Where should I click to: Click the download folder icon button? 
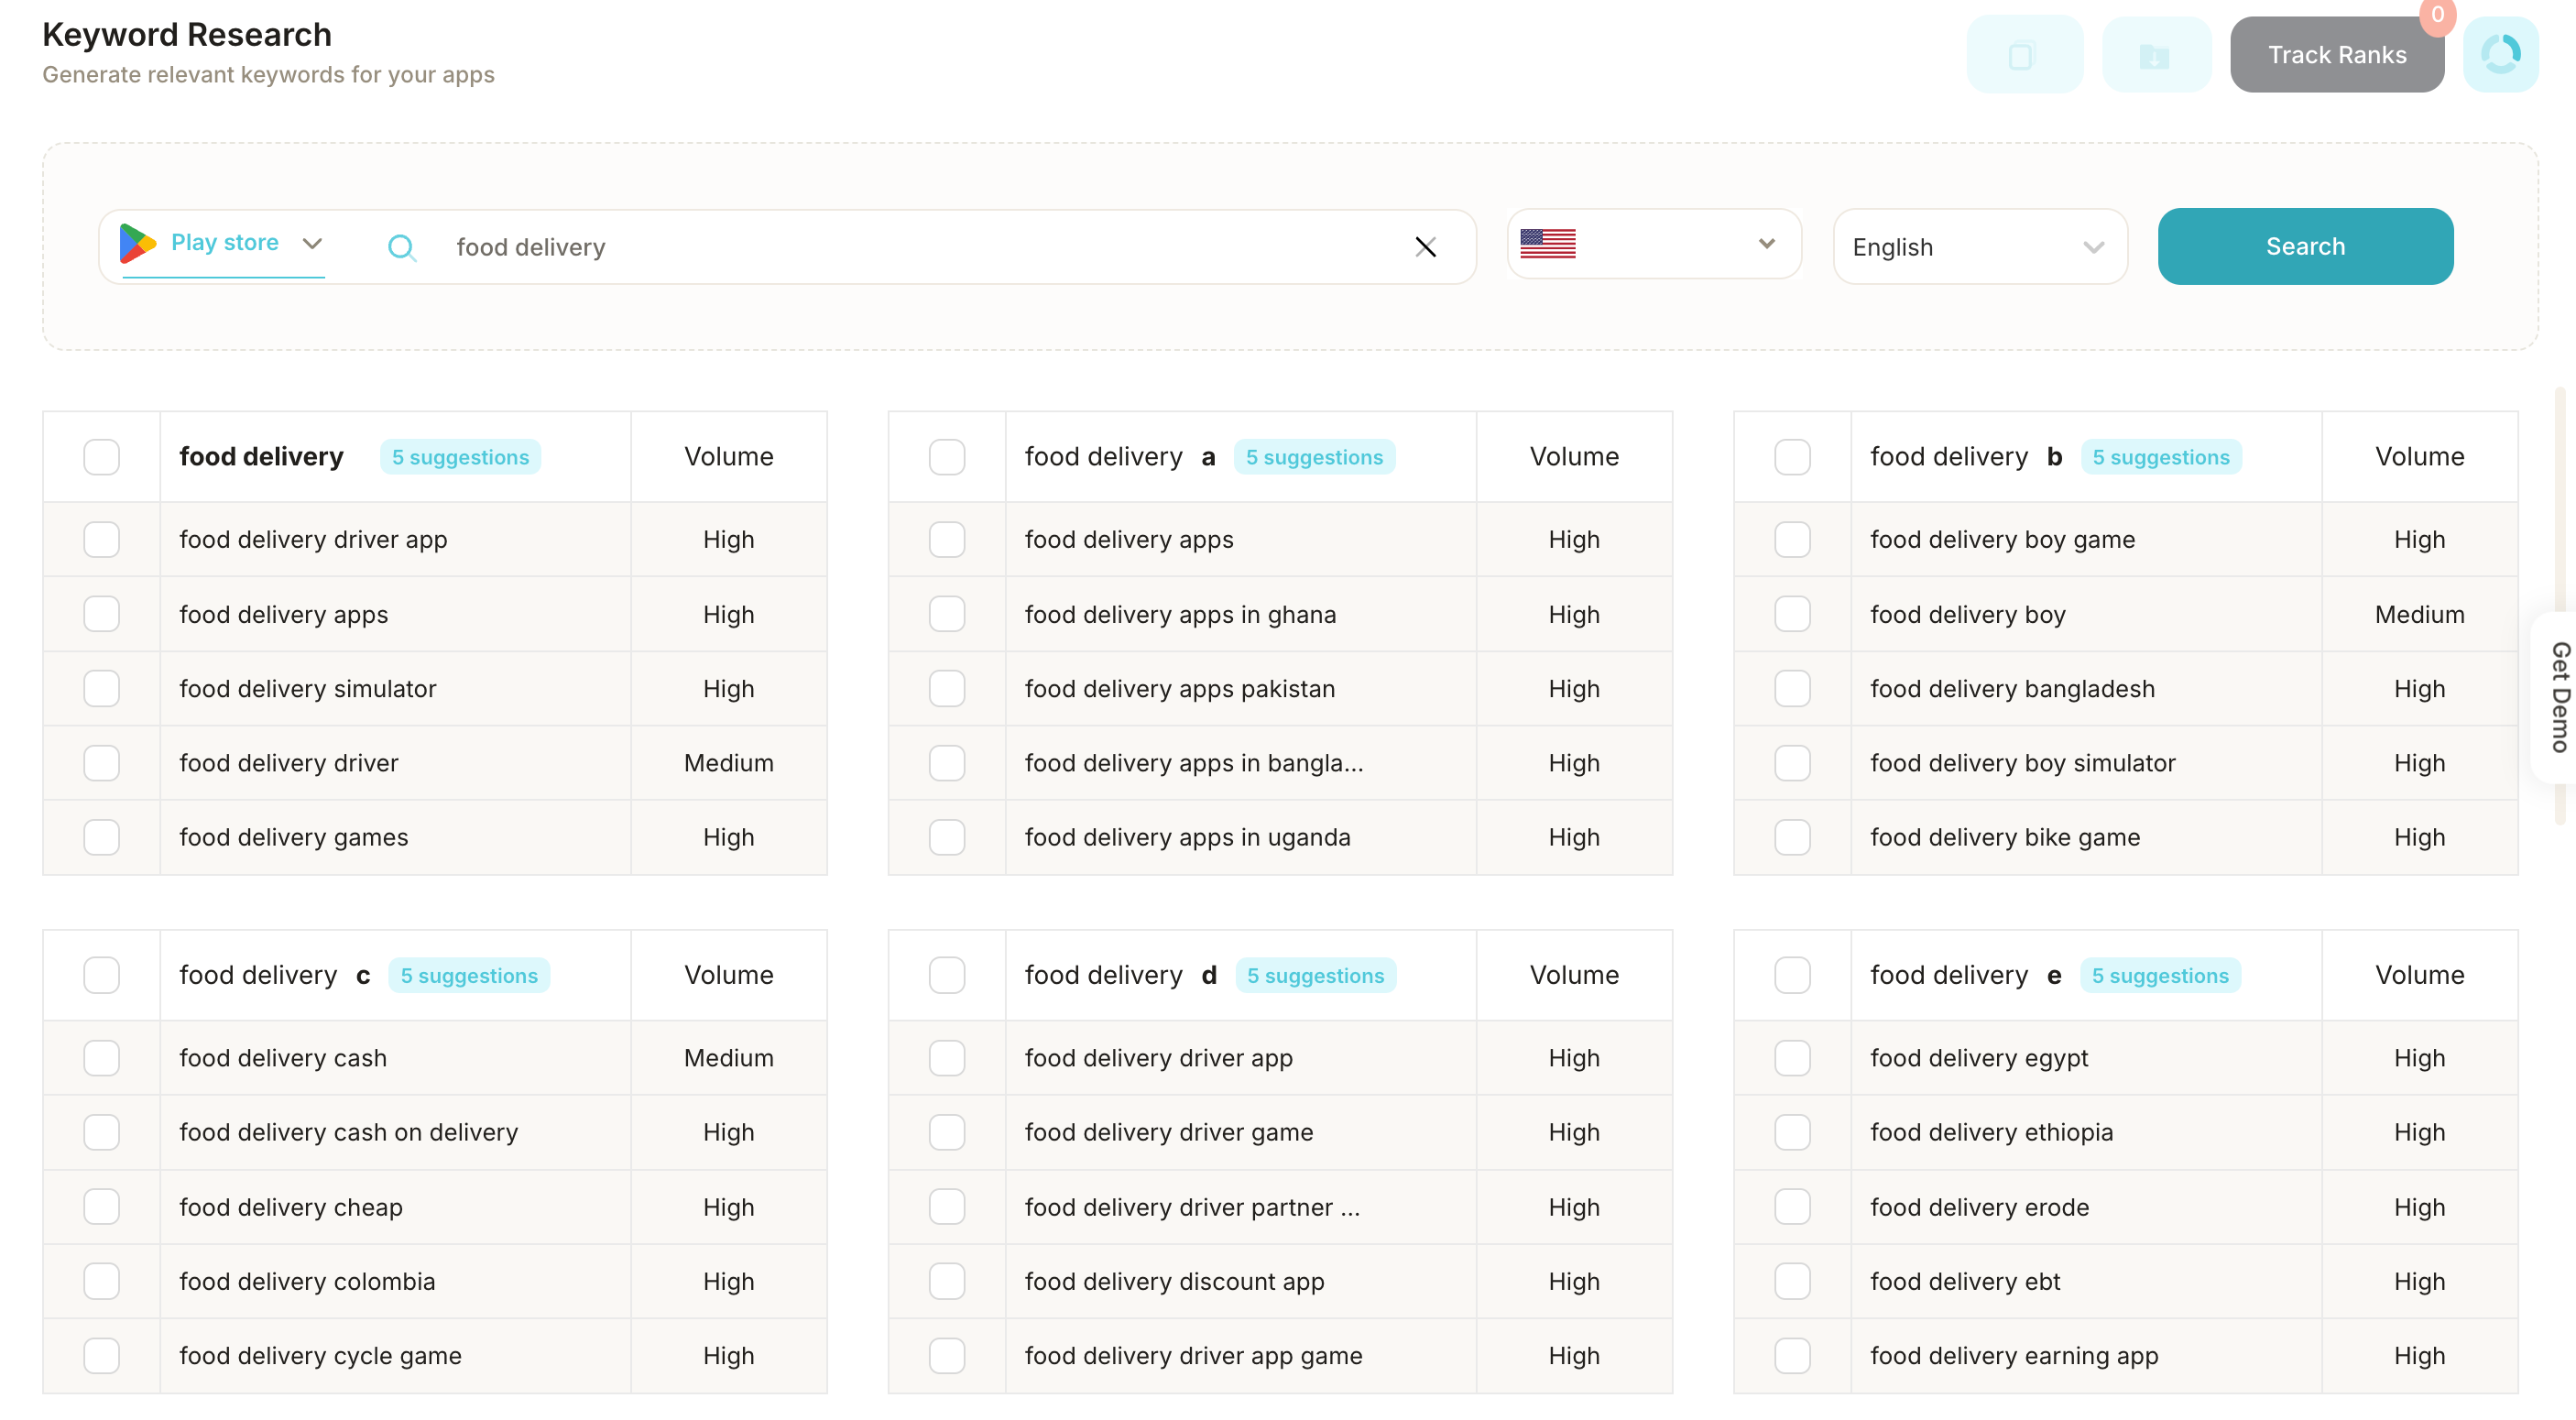coord(2155,55)
